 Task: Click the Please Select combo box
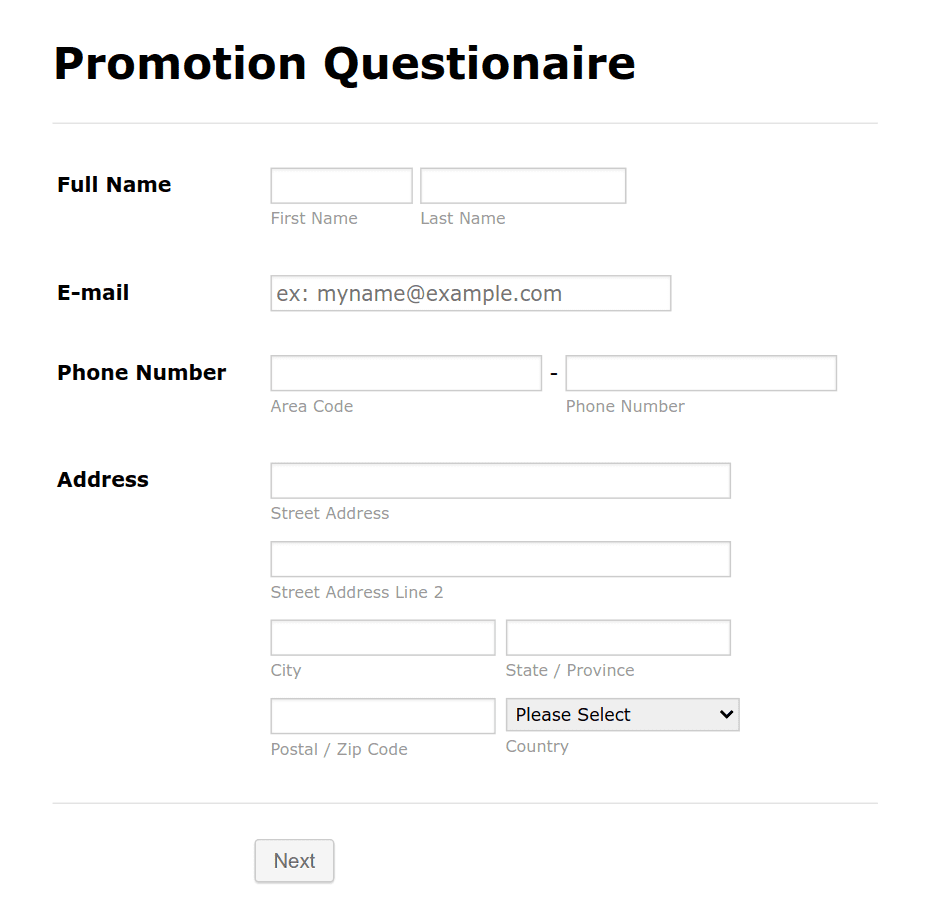click(622, 714)
